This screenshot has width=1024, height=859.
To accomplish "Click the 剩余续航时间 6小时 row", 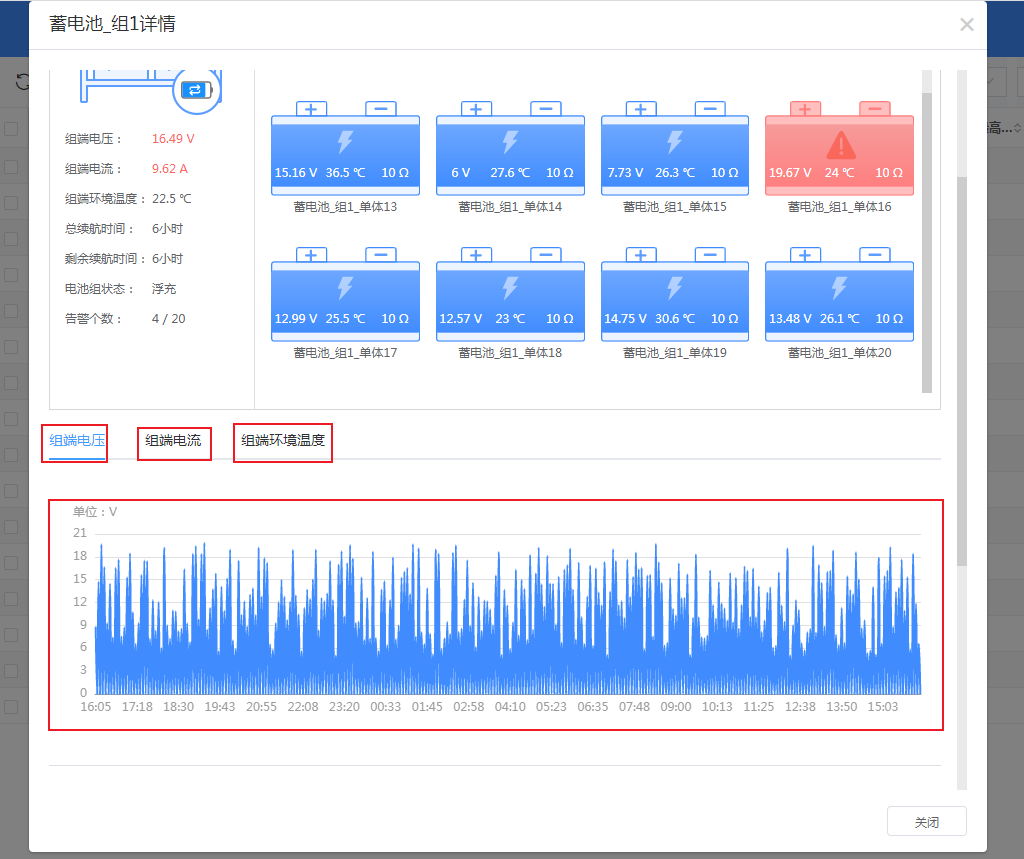I will point(124,259).
